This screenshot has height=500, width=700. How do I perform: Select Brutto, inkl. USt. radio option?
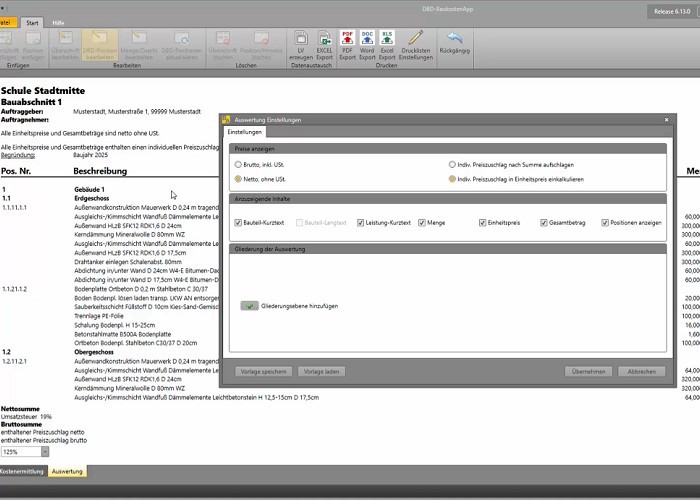click(238, 165)
